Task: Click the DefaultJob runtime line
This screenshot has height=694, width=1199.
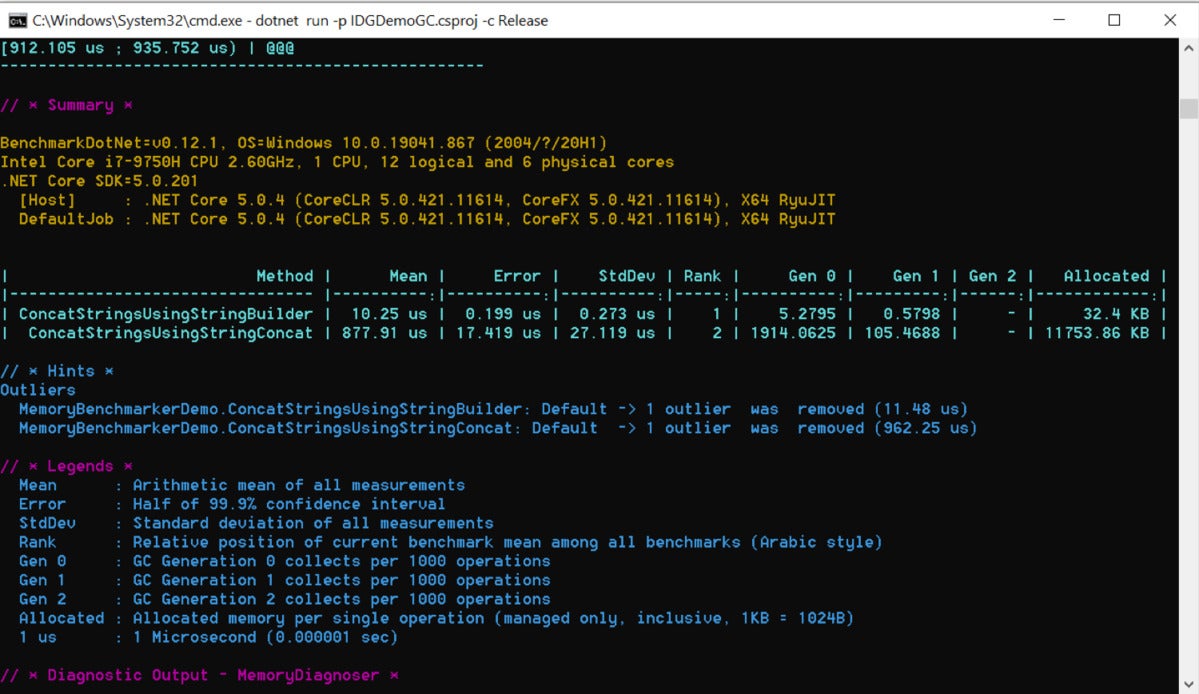Action: click(427, 219)
